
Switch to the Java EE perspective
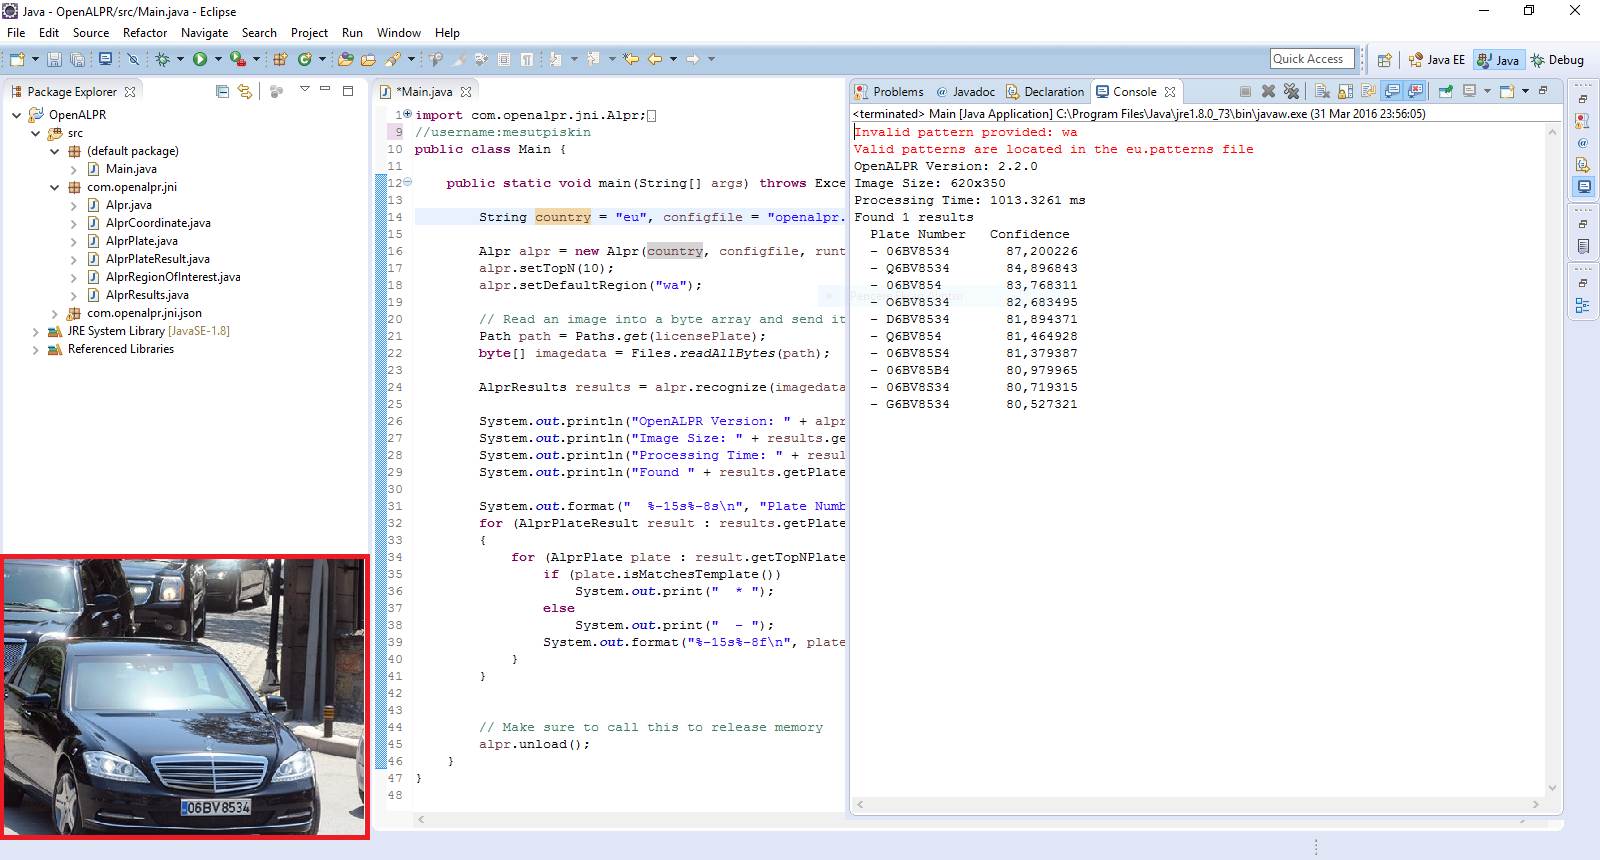click(1437, 60)
